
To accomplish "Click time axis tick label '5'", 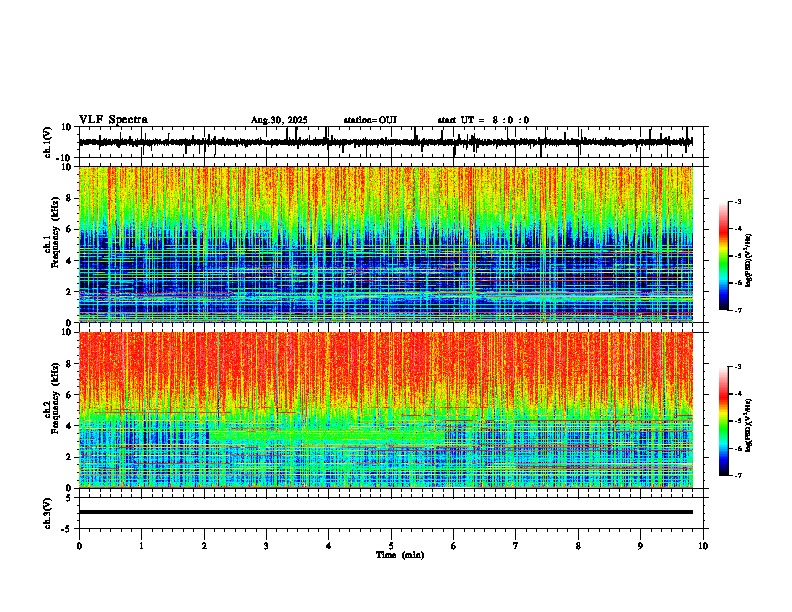I will [x=391, y=546].
